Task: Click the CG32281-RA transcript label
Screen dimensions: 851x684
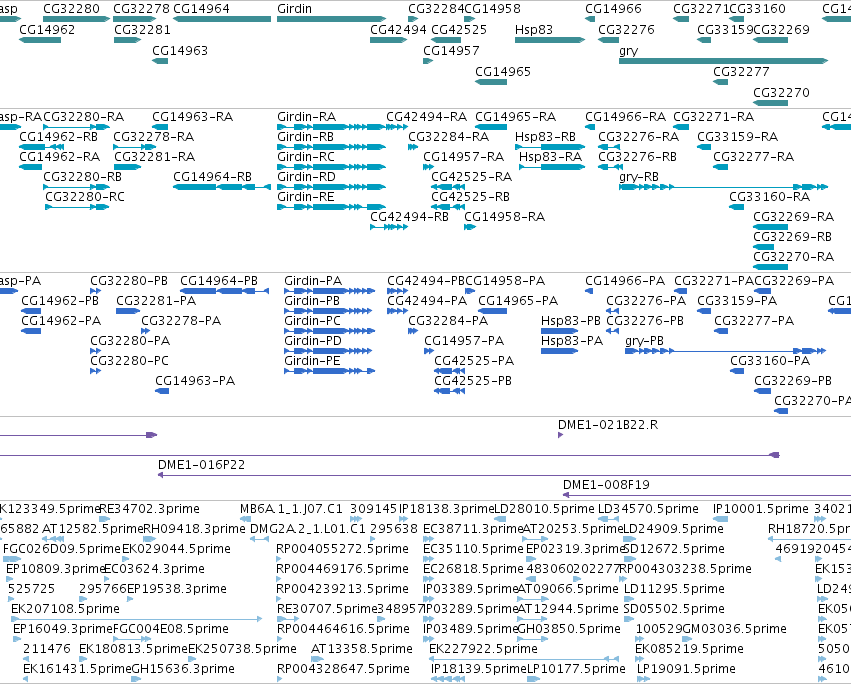Action: tap(154, 157)
